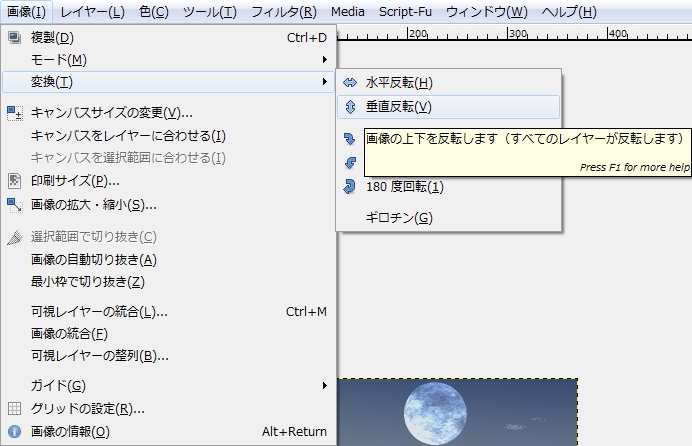Choose 画像の拡大・縮小(S)...
This screenshot has width=692, height=446.
coord(168,205)
